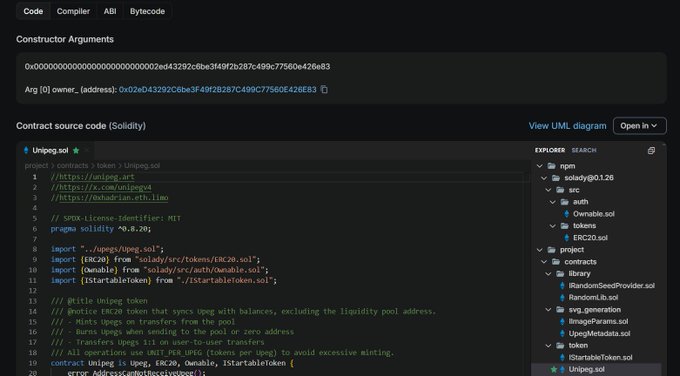Open UpegMetadata.sol in the file tree

click(x=599, y=333)
